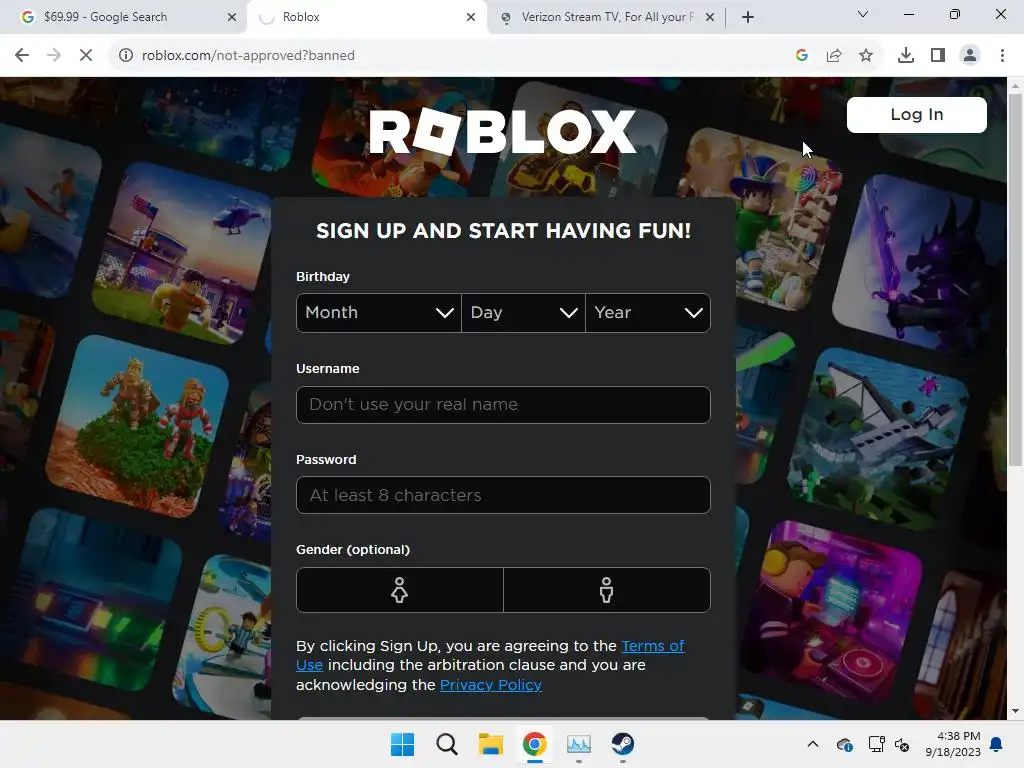Click the muted volume tray icon
This screenshot has width=1024, height=768.
(903, 744)
